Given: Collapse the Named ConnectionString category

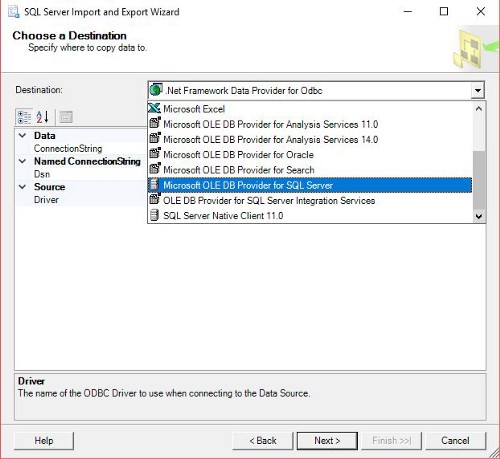Looking at the screenshot, I should tap(23, 161).
